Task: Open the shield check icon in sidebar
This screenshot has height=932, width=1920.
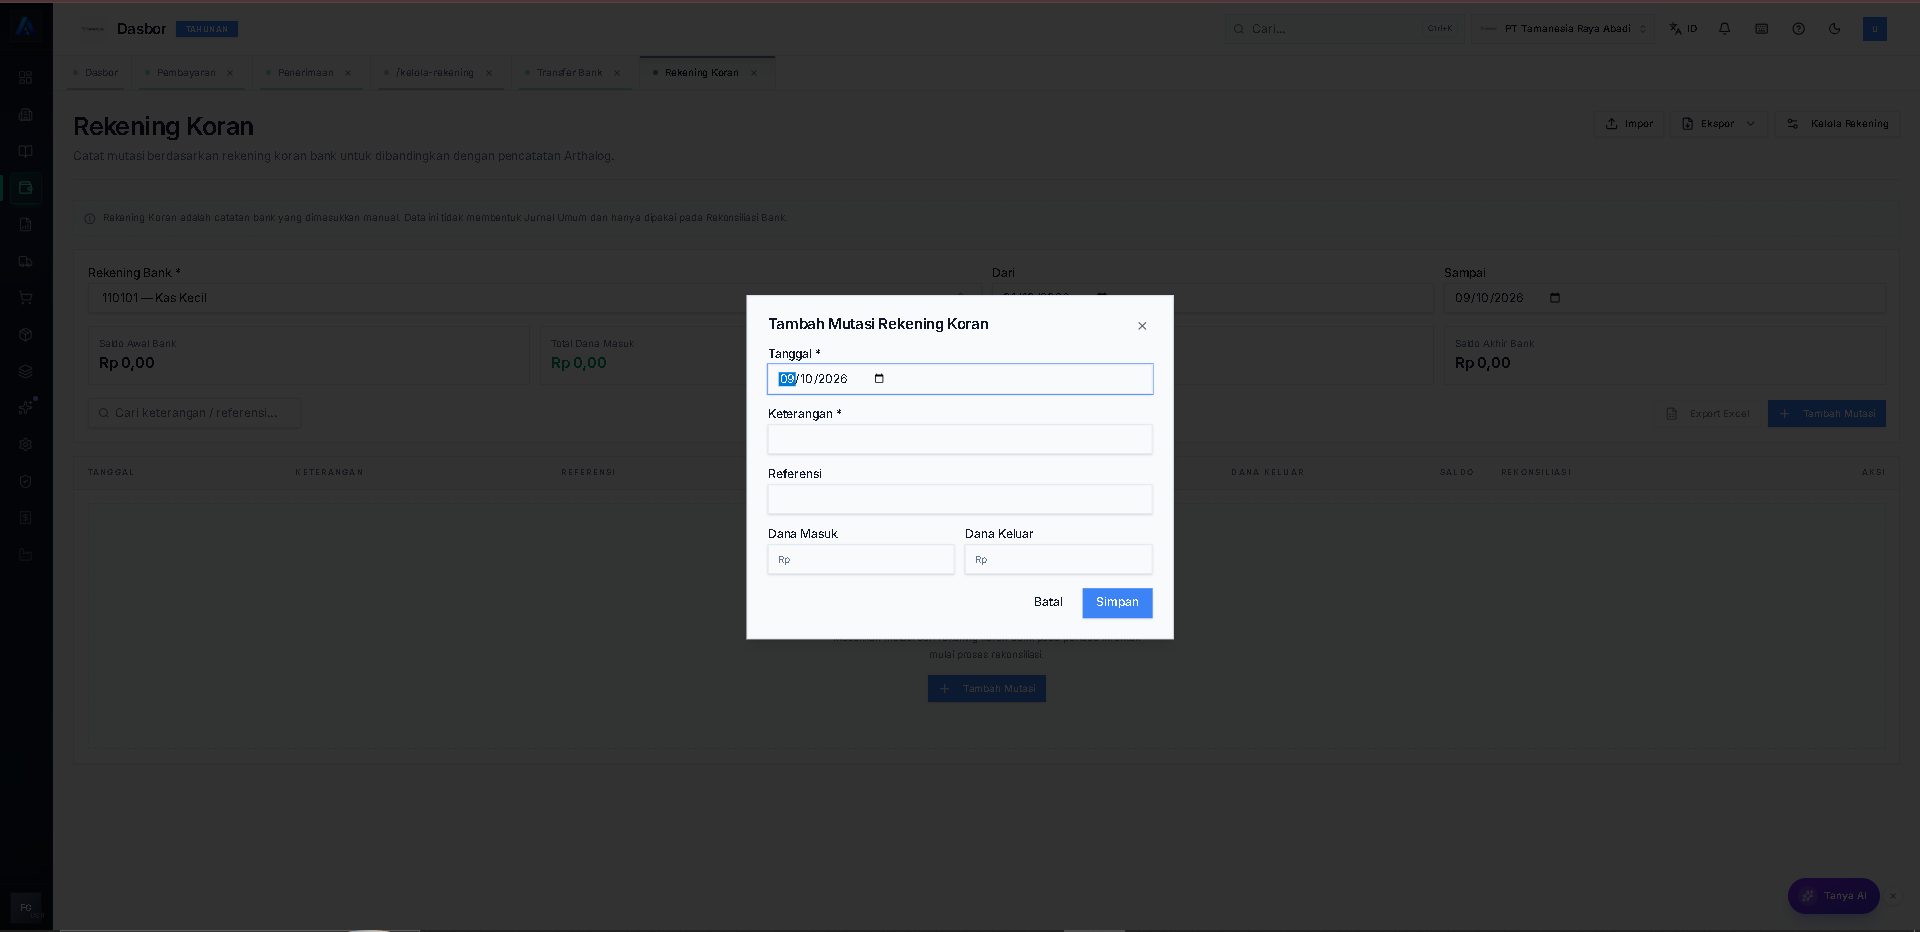Action: (x=26, y=482)
